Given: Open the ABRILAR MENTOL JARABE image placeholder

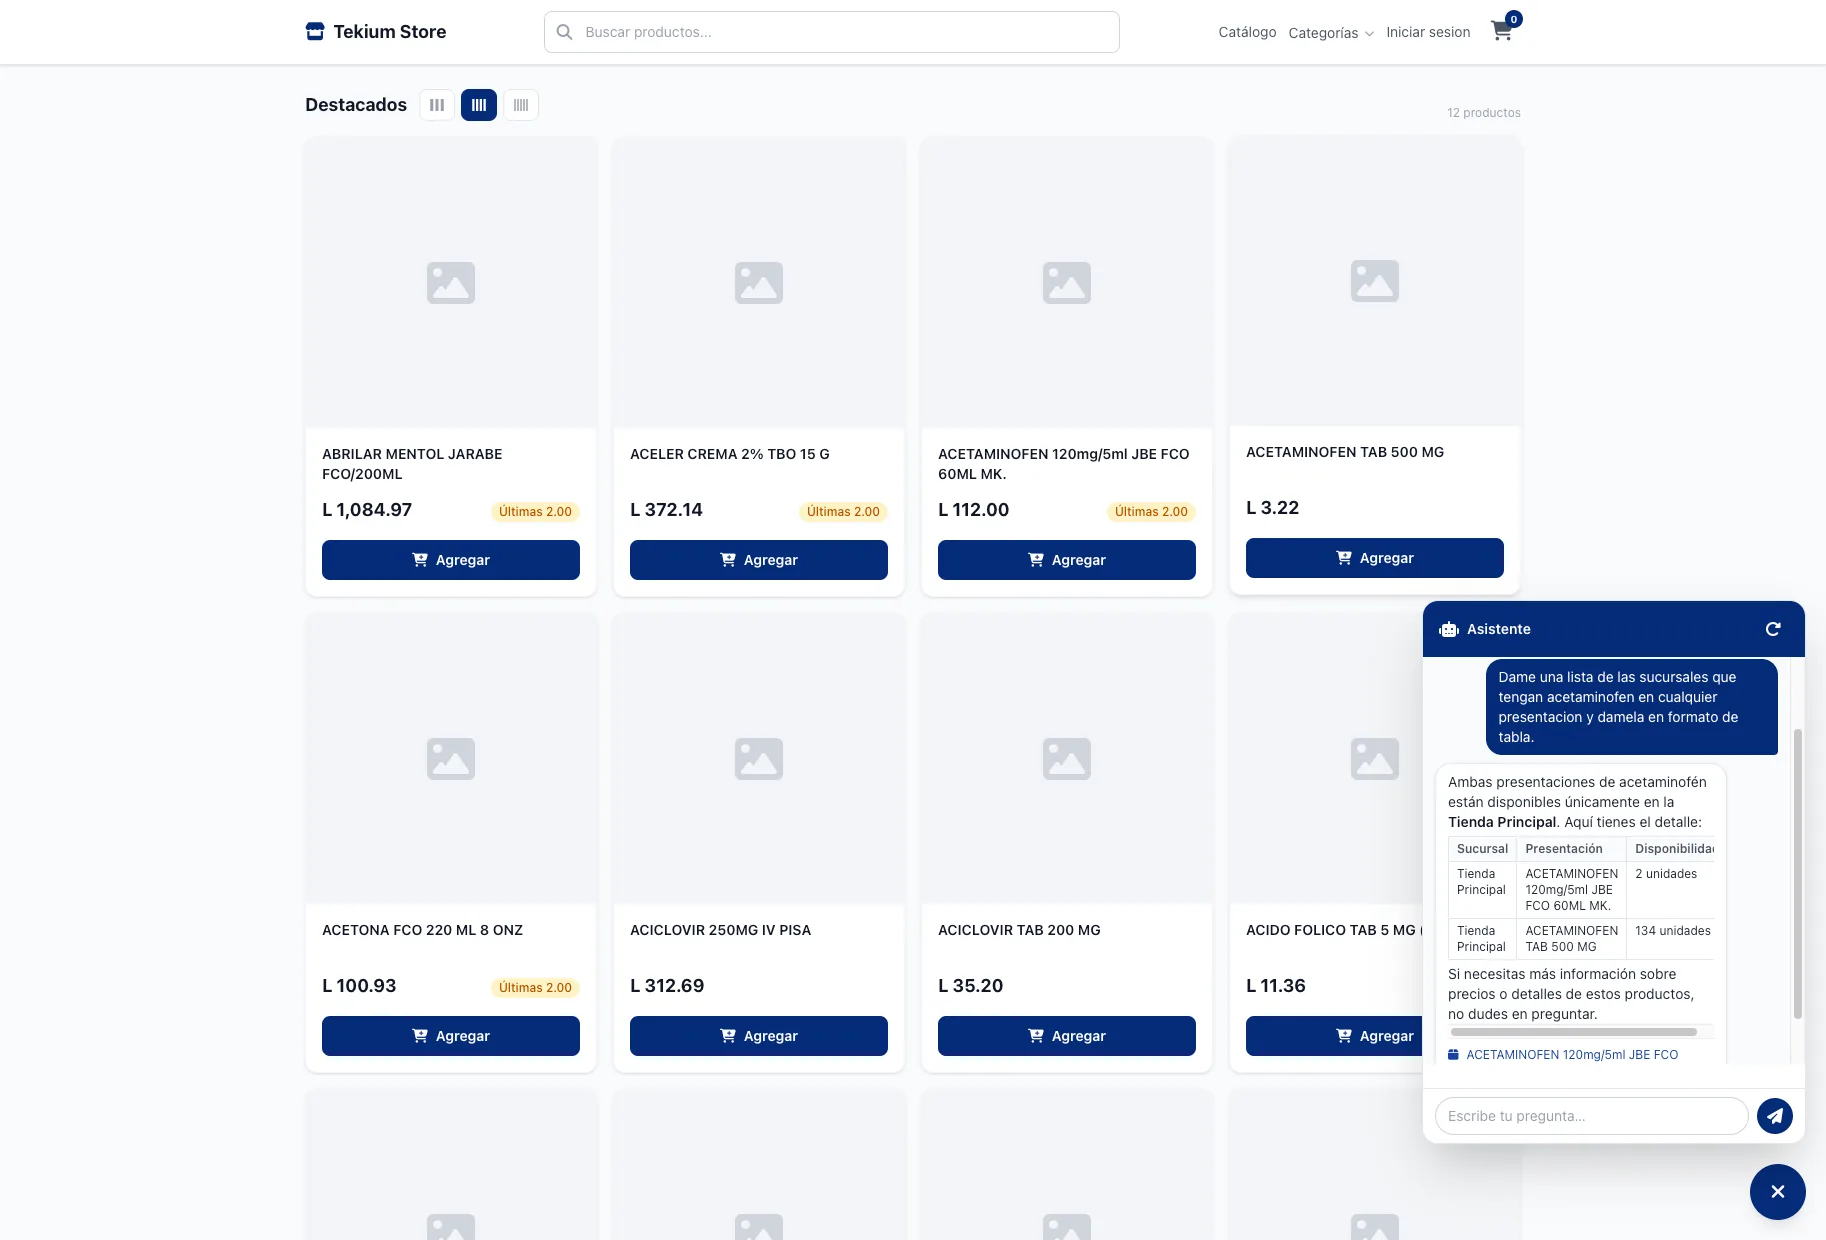Looking at the screenshot, I should click(451, 283).
